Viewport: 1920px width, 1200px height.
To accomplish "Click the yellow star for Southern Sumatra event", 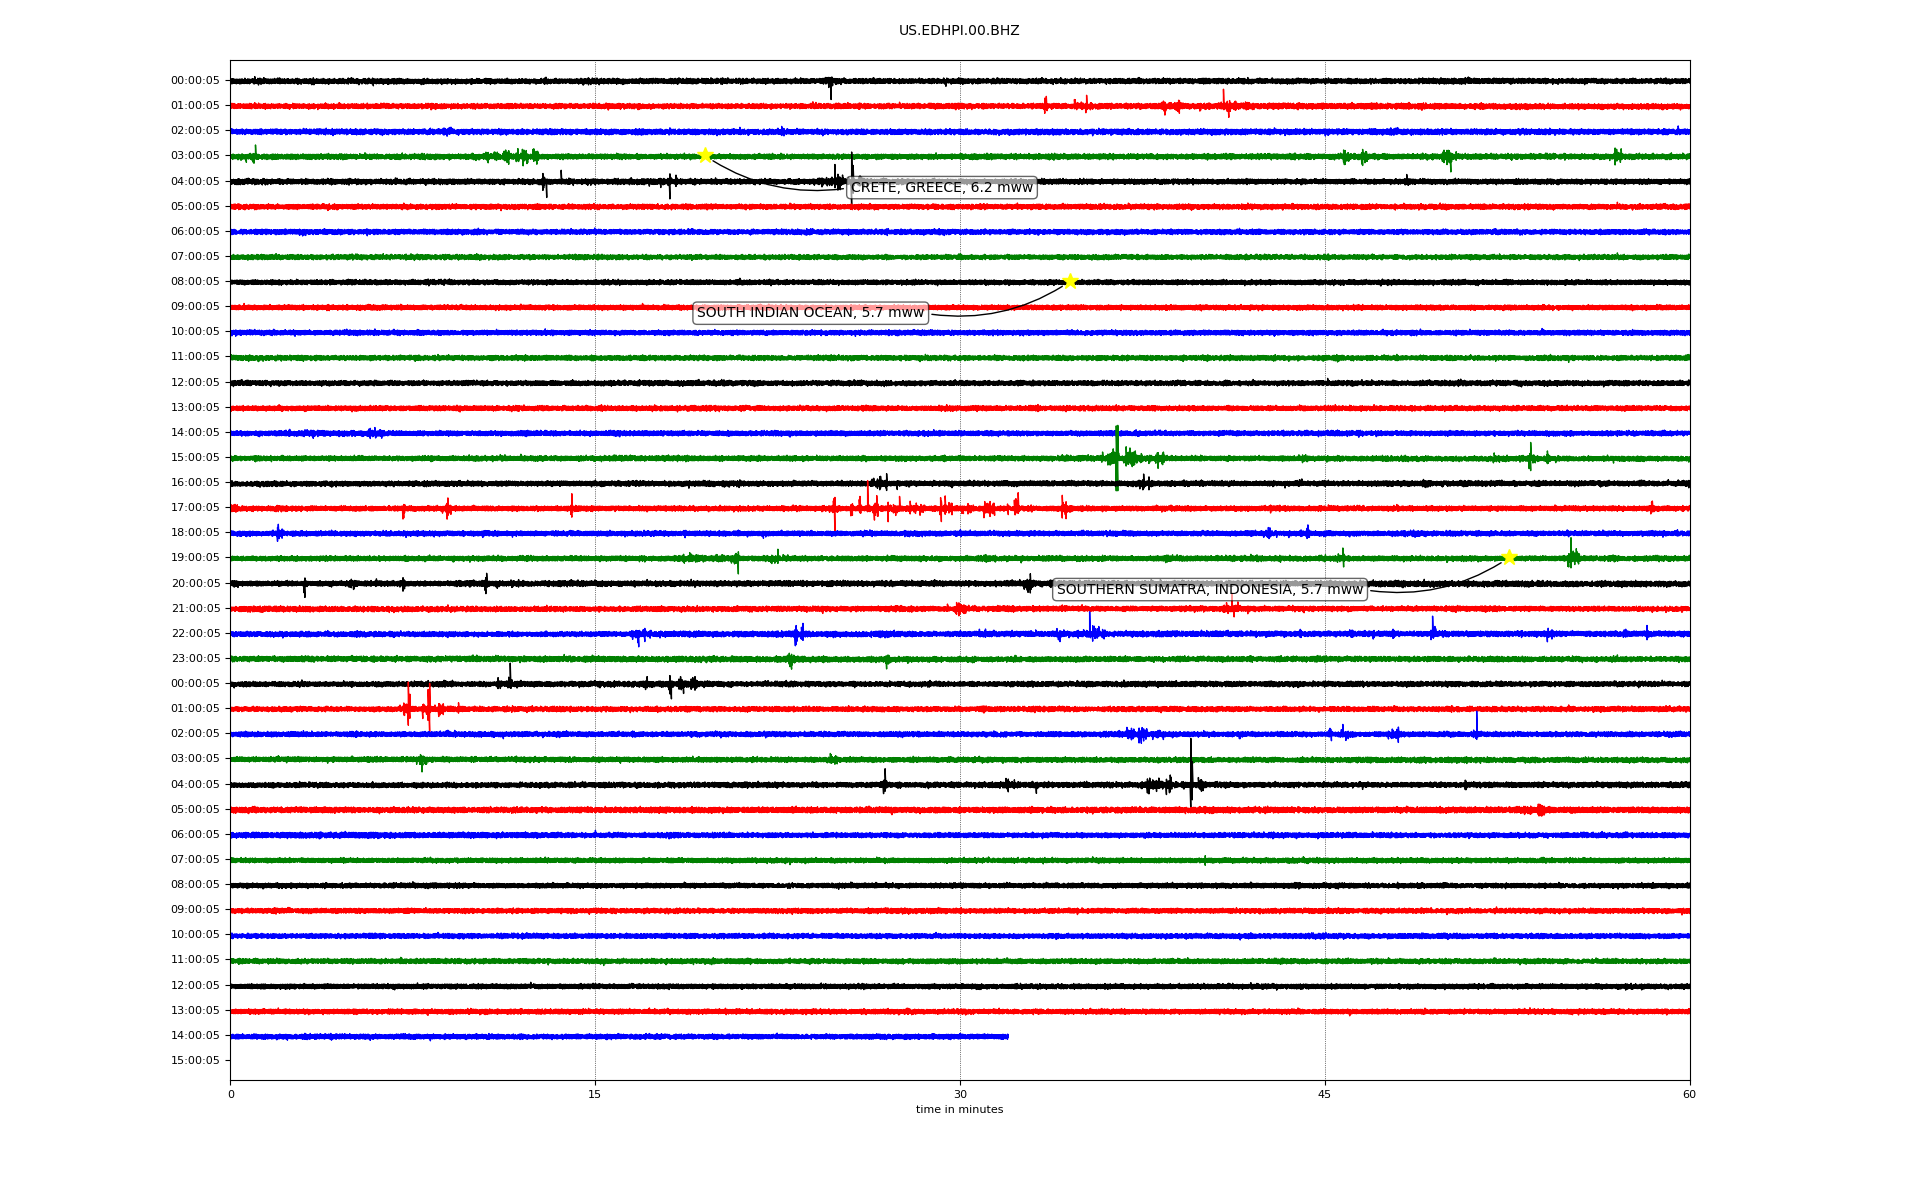I will (1509, 557).
